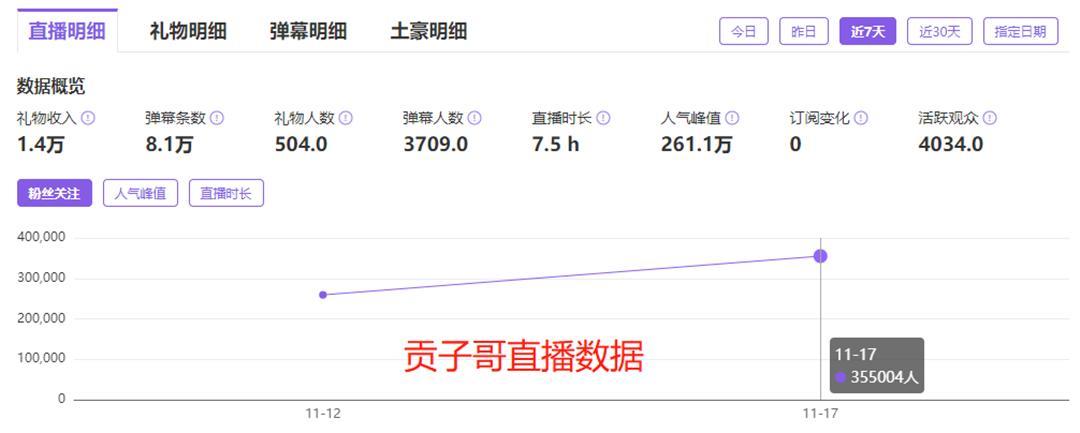The width and height of the screenshot is (1080, 433).
Task: Show info tooltip for 直播时长 metric
Action: coord(603,118)
